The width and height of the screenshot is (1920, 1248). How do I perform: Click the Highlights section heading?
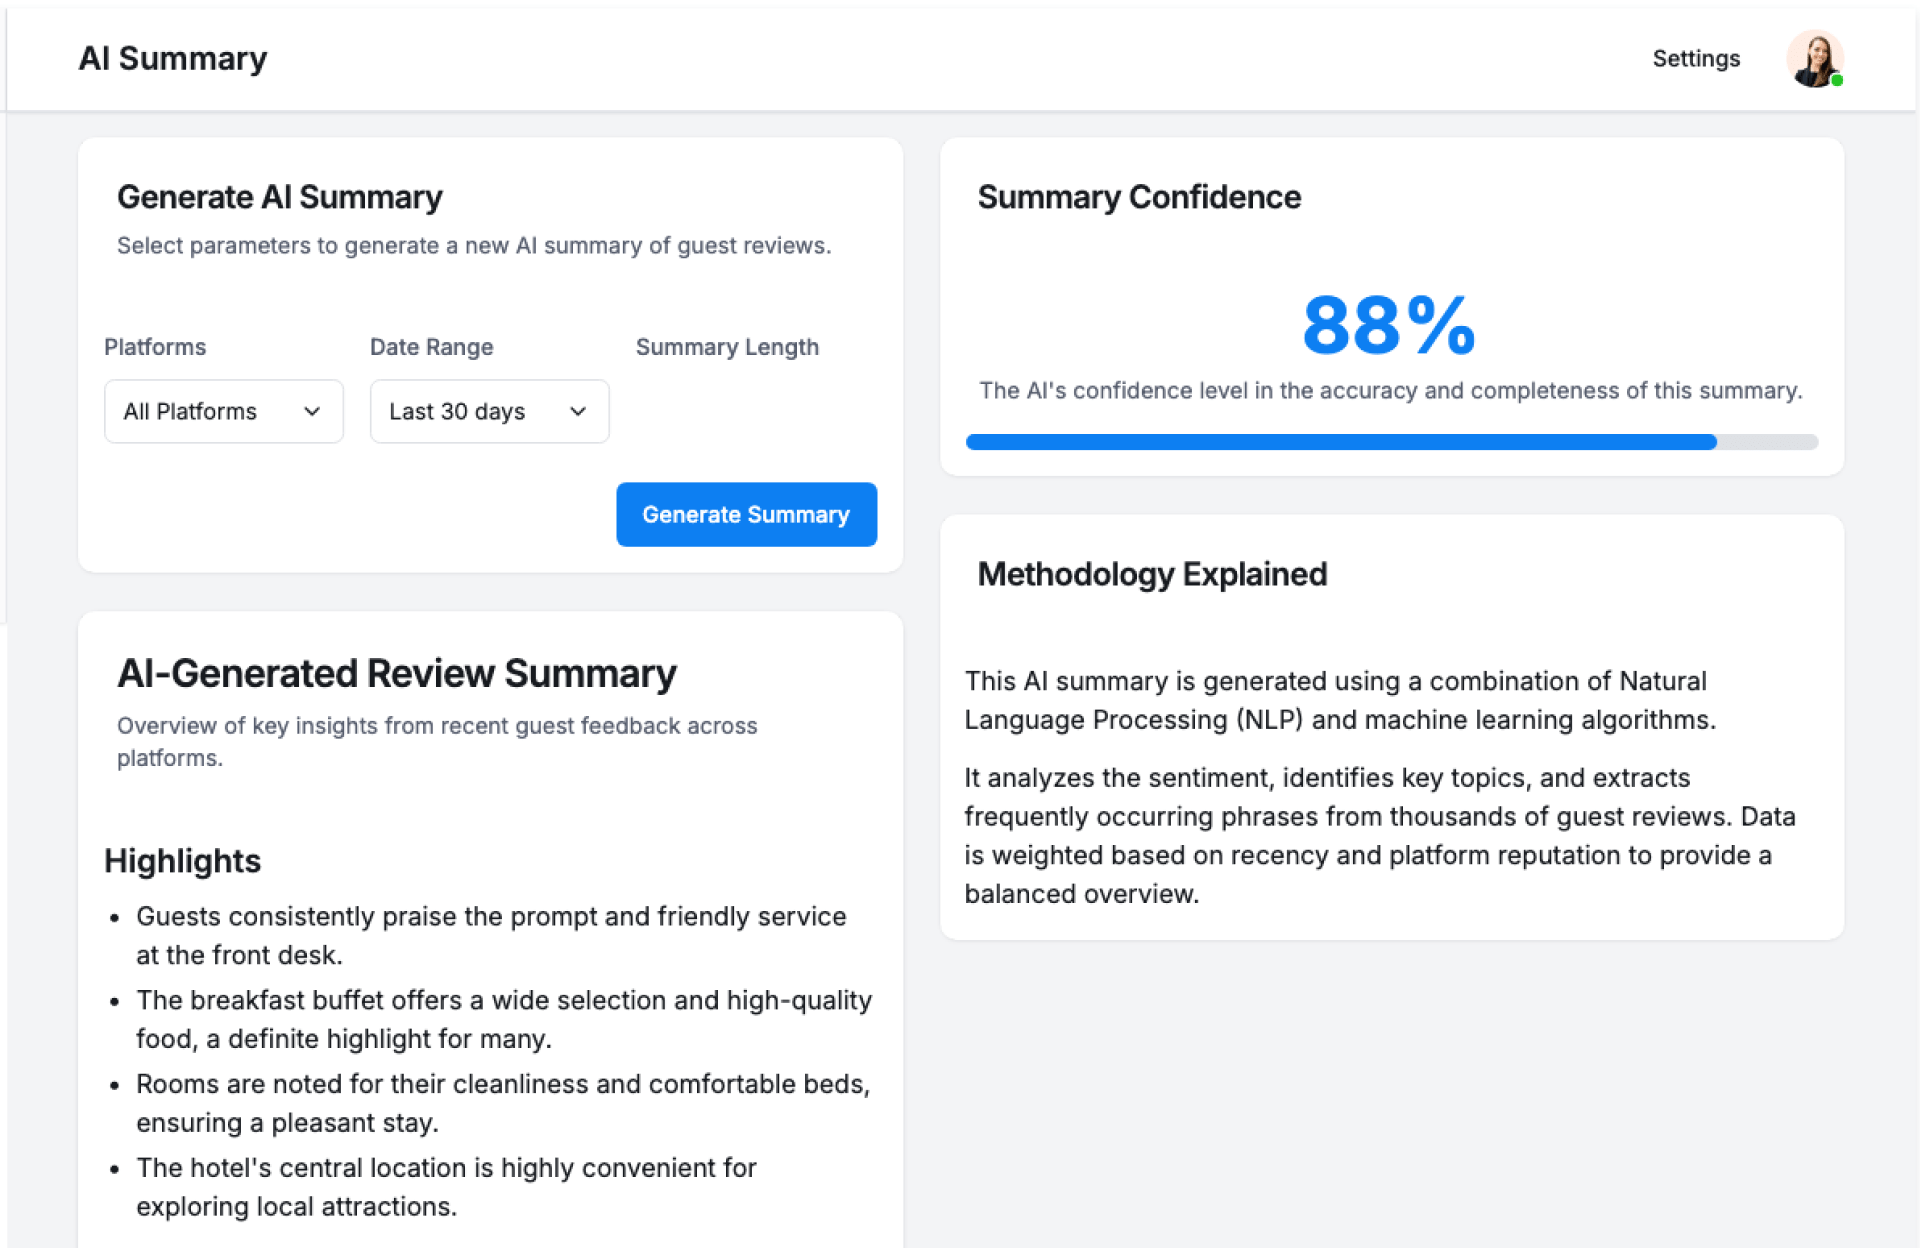182,861
